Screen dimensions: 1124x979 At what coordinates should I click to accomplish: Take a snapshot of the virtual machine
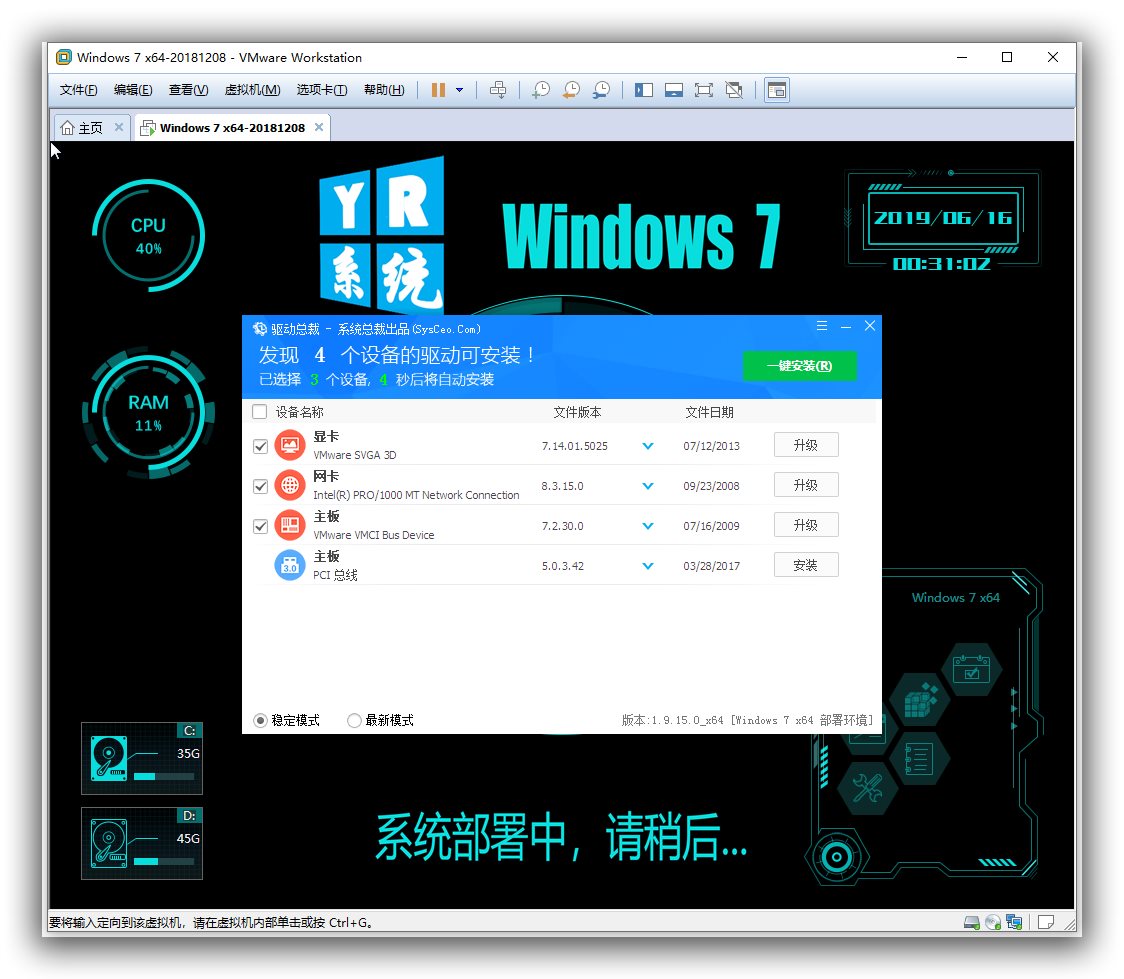(541, 90)
